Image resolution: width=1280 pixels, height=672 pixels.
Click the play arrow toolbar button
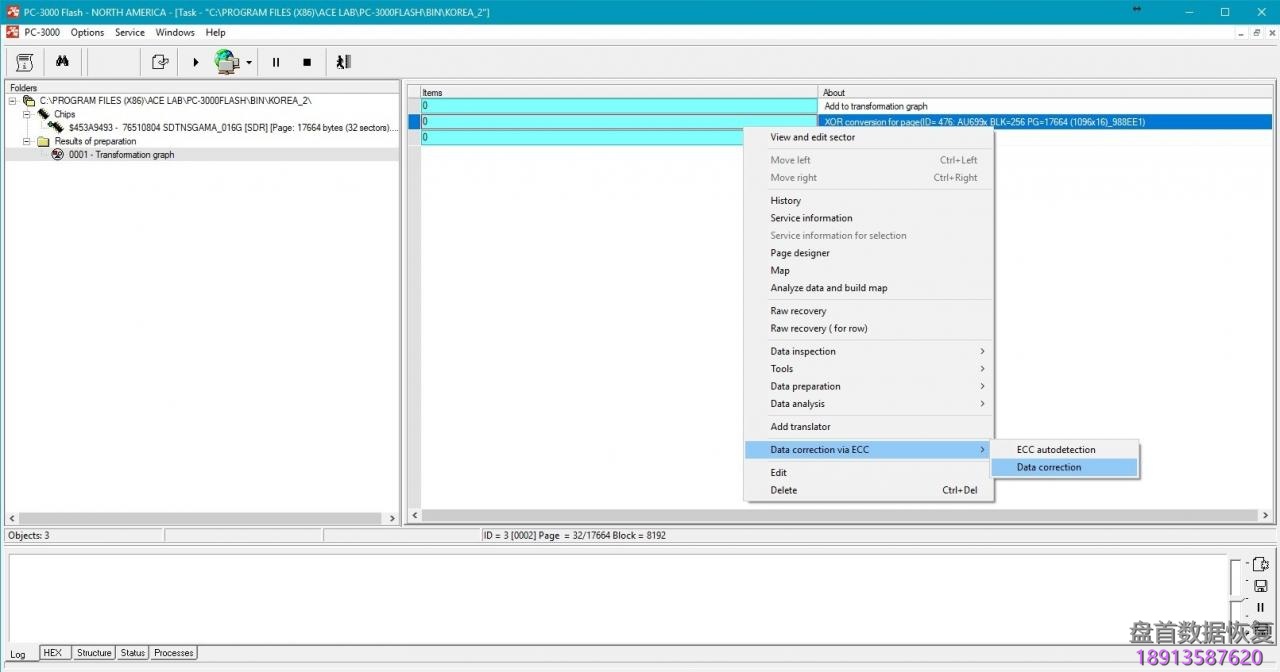tap(196, 62)
